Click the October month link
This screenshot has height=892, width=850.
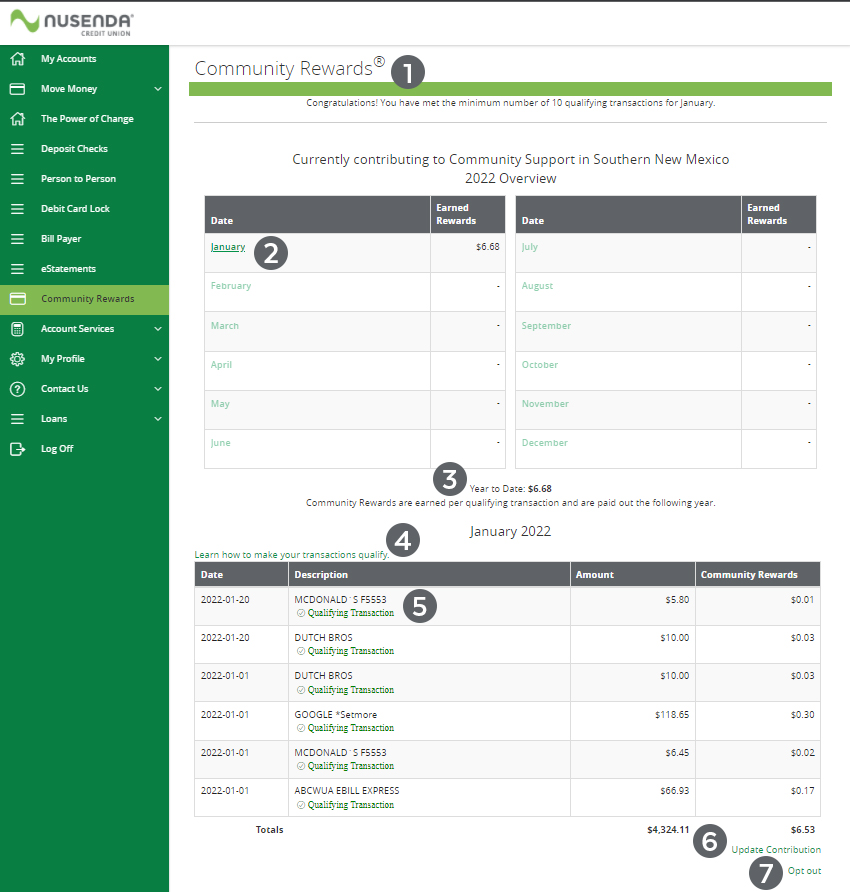pos(540,365)
